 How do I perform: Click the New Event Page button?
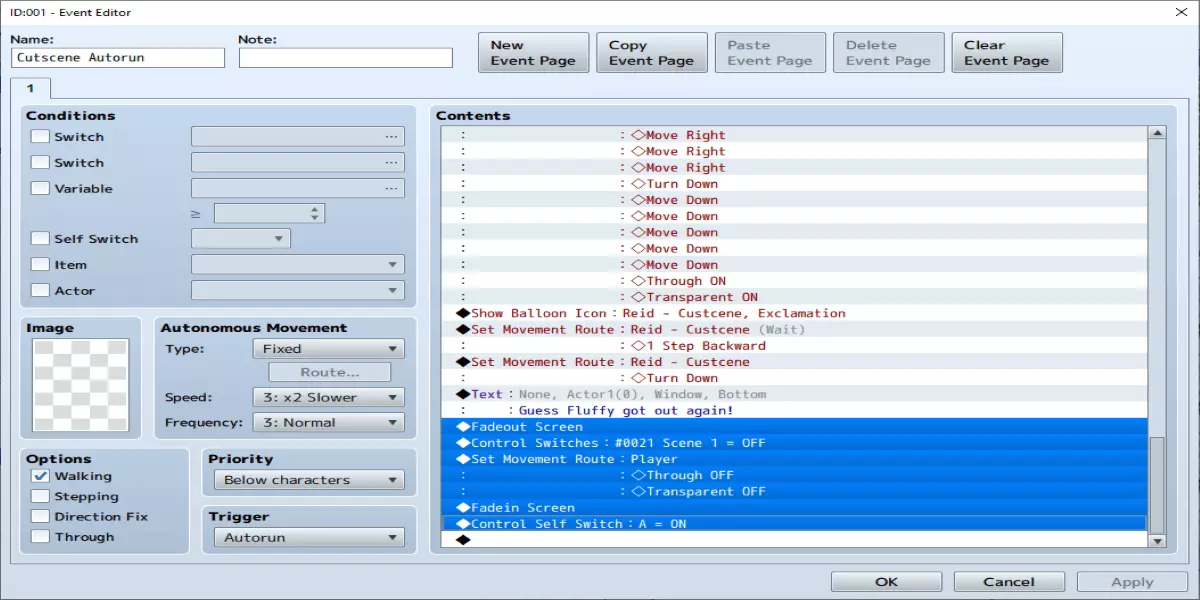[532, 53]
